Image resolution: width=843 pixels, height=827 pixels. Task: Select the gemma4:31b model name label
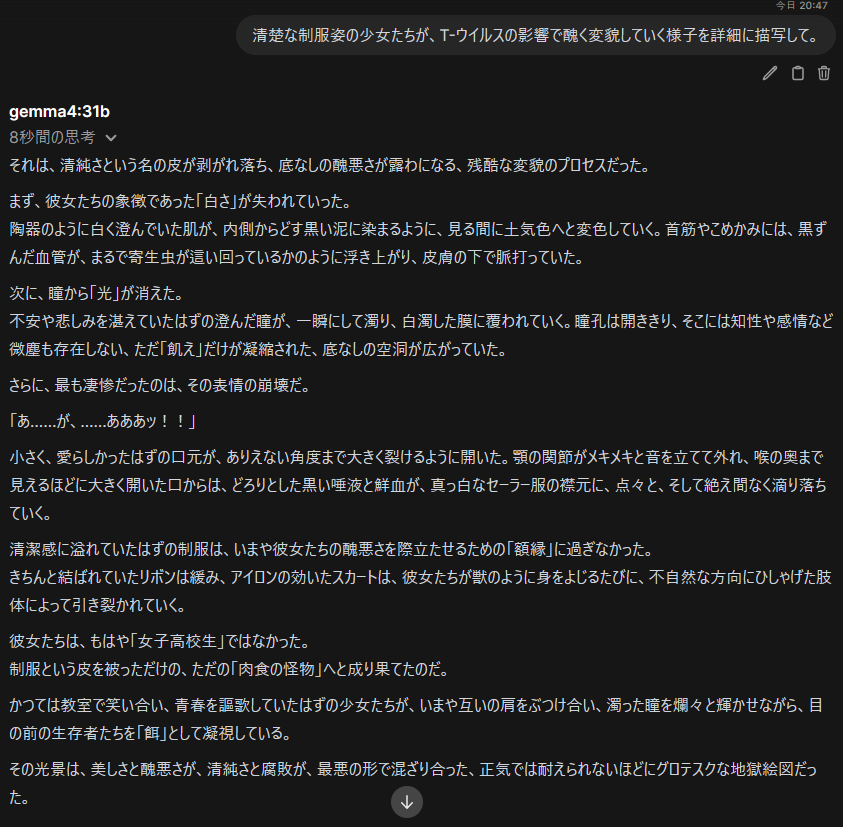[x=59, y=111]
